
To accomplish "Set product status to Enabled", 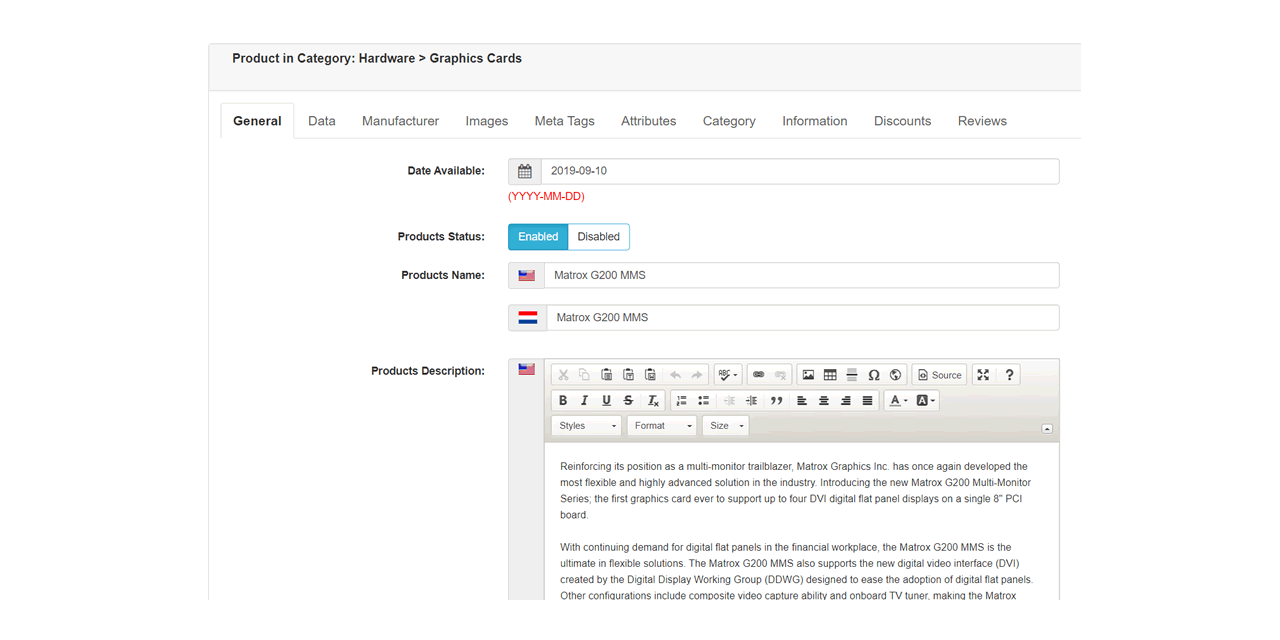I will pos(538,237).
